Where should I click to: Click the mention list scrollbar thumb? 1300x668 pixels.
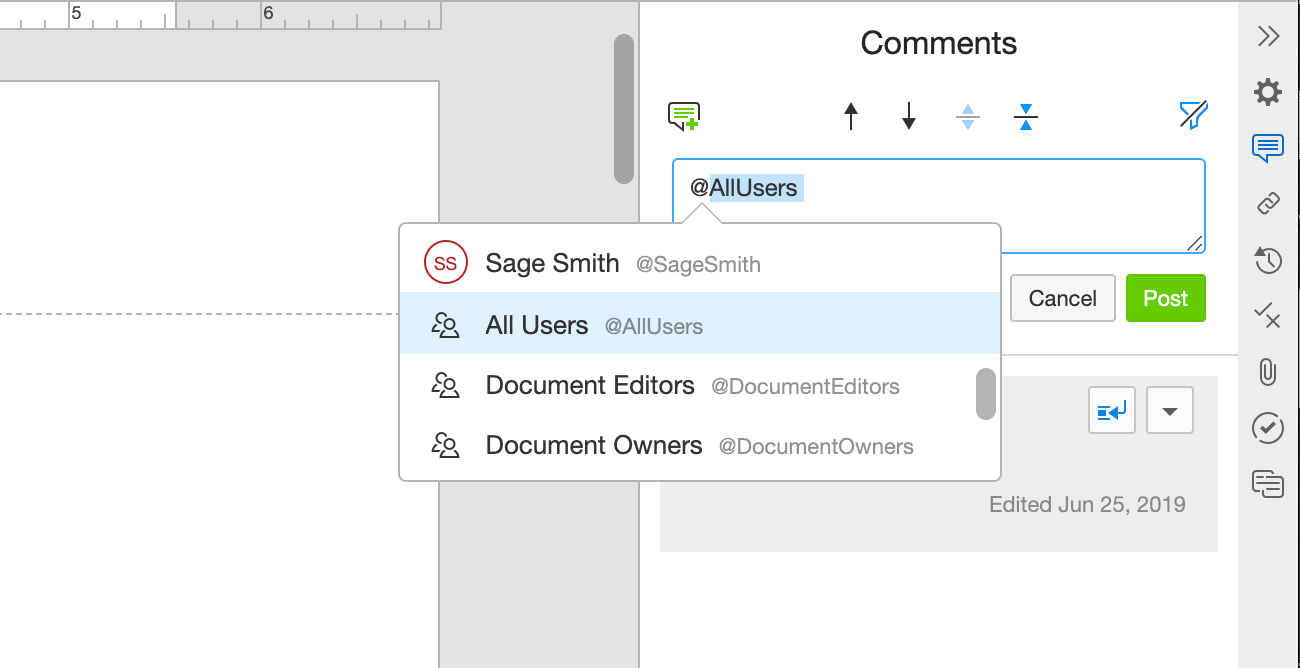coord(986,394)
